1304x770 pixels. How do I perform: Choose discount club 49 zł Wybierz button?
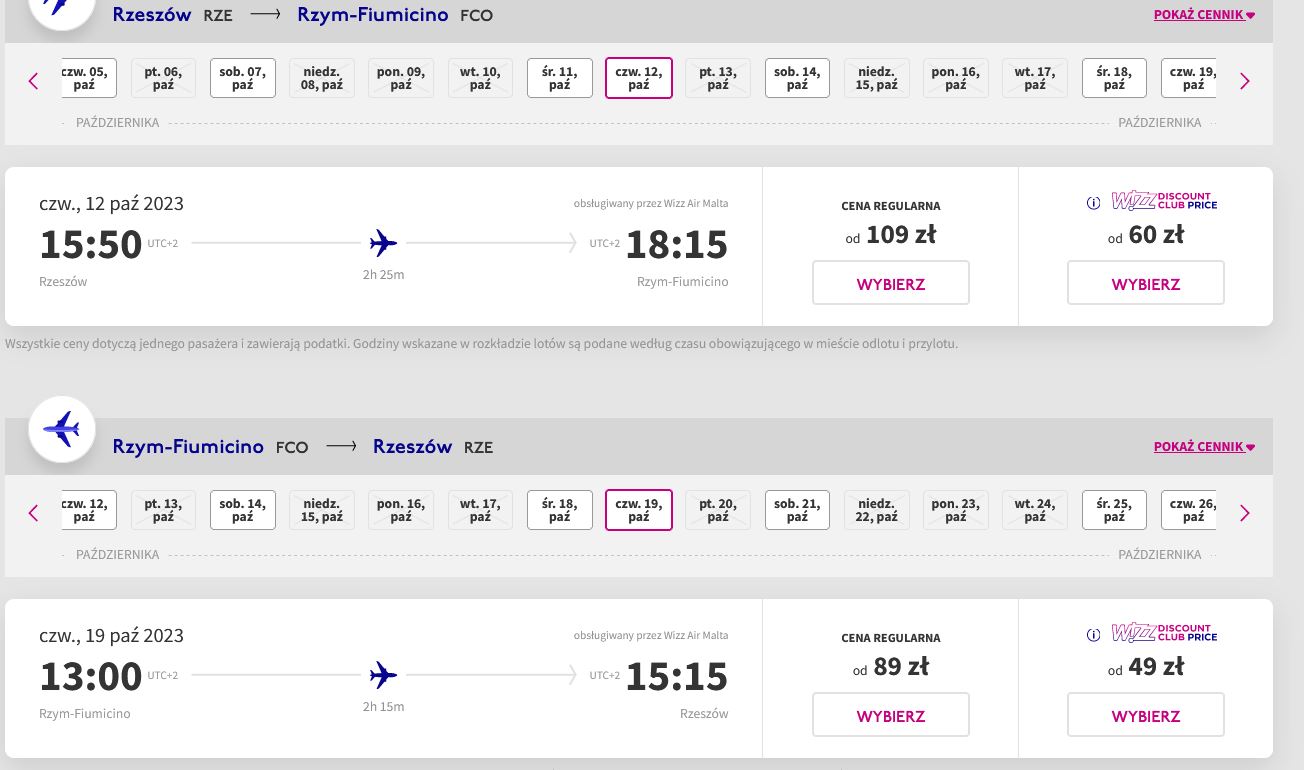[1146, 715]
